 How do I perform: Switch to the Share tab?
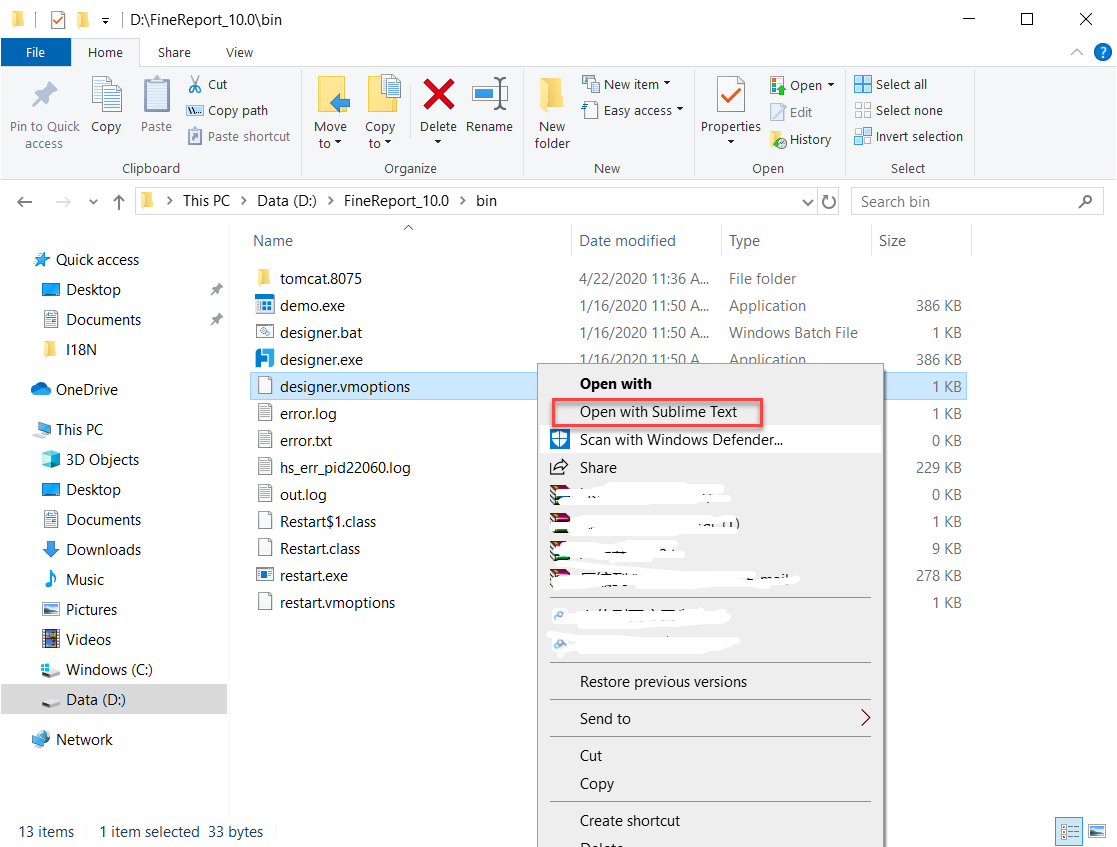click(x=174, y=52)
